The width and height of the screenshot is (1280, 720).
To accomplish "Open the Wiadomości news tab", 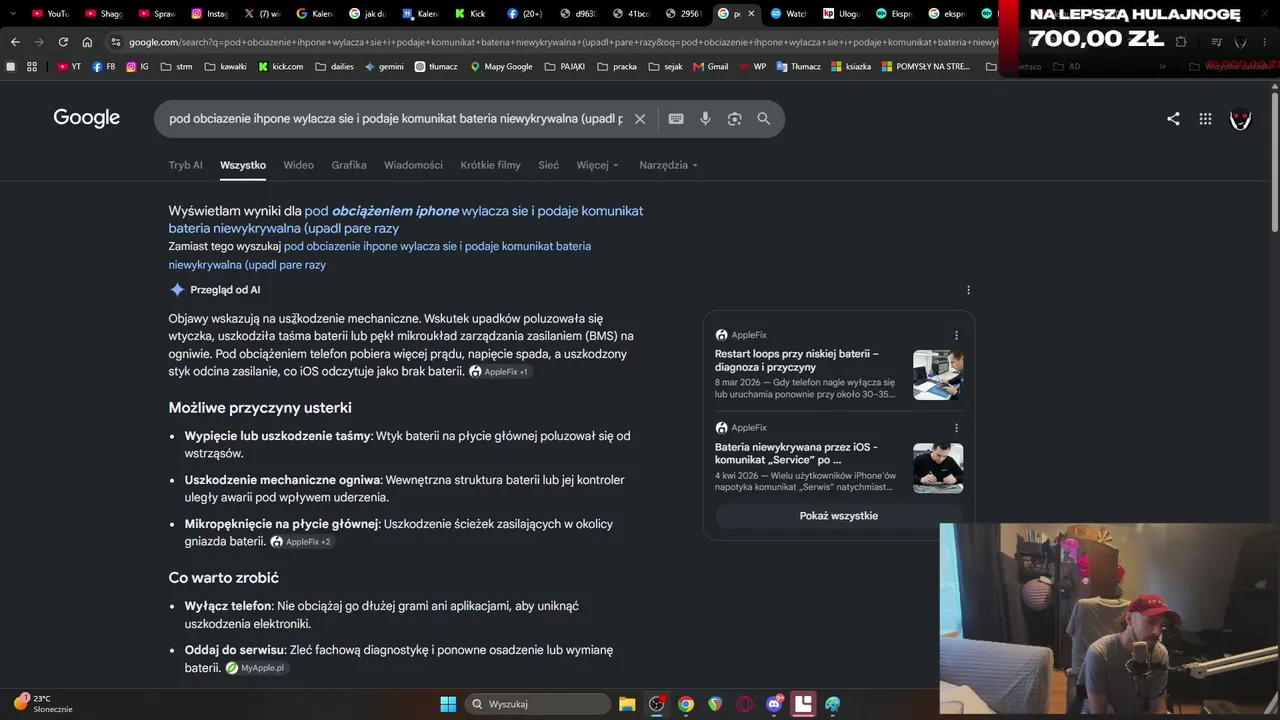I will (x=413, y=165).
